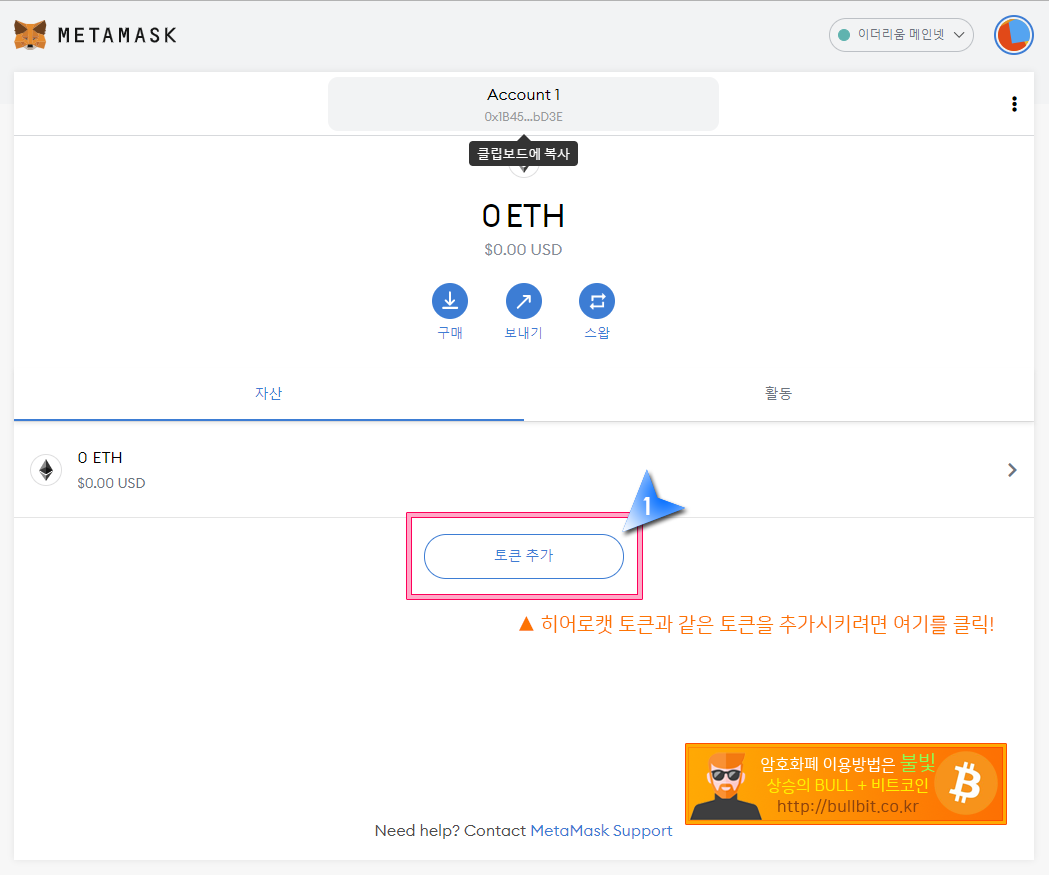Switch to the 활동 (Activity) tab
This screenshot has height=875, width=1049.
(778, 393)
